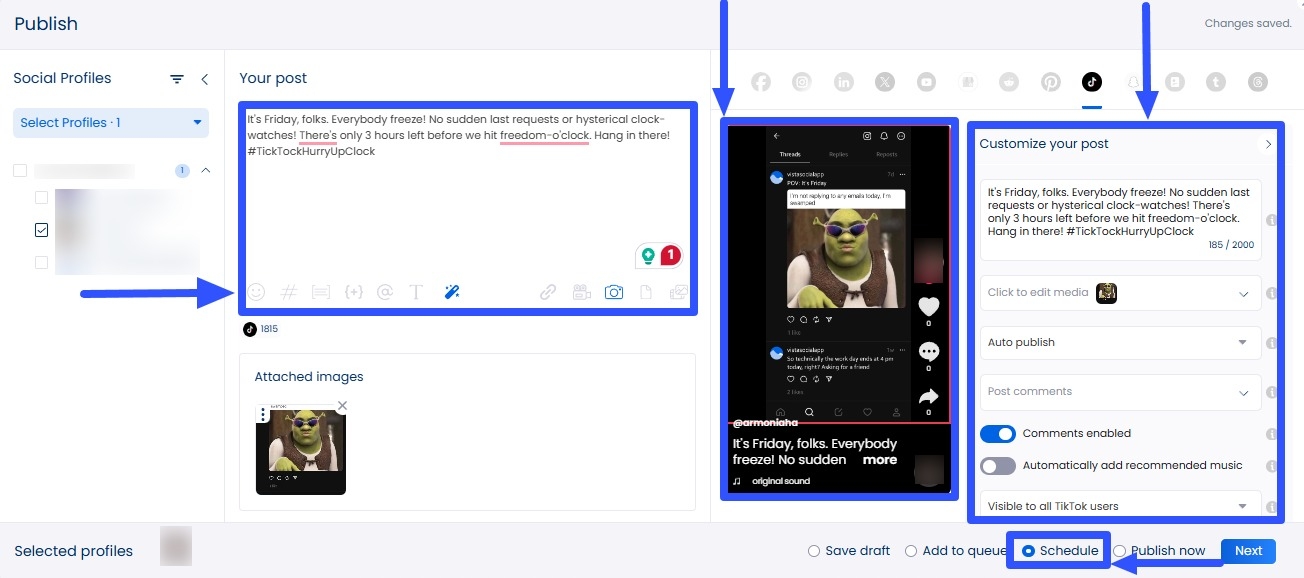Select the AI magic wand assistant
The width and height of the screenshot is (1304, 578).
451,291
